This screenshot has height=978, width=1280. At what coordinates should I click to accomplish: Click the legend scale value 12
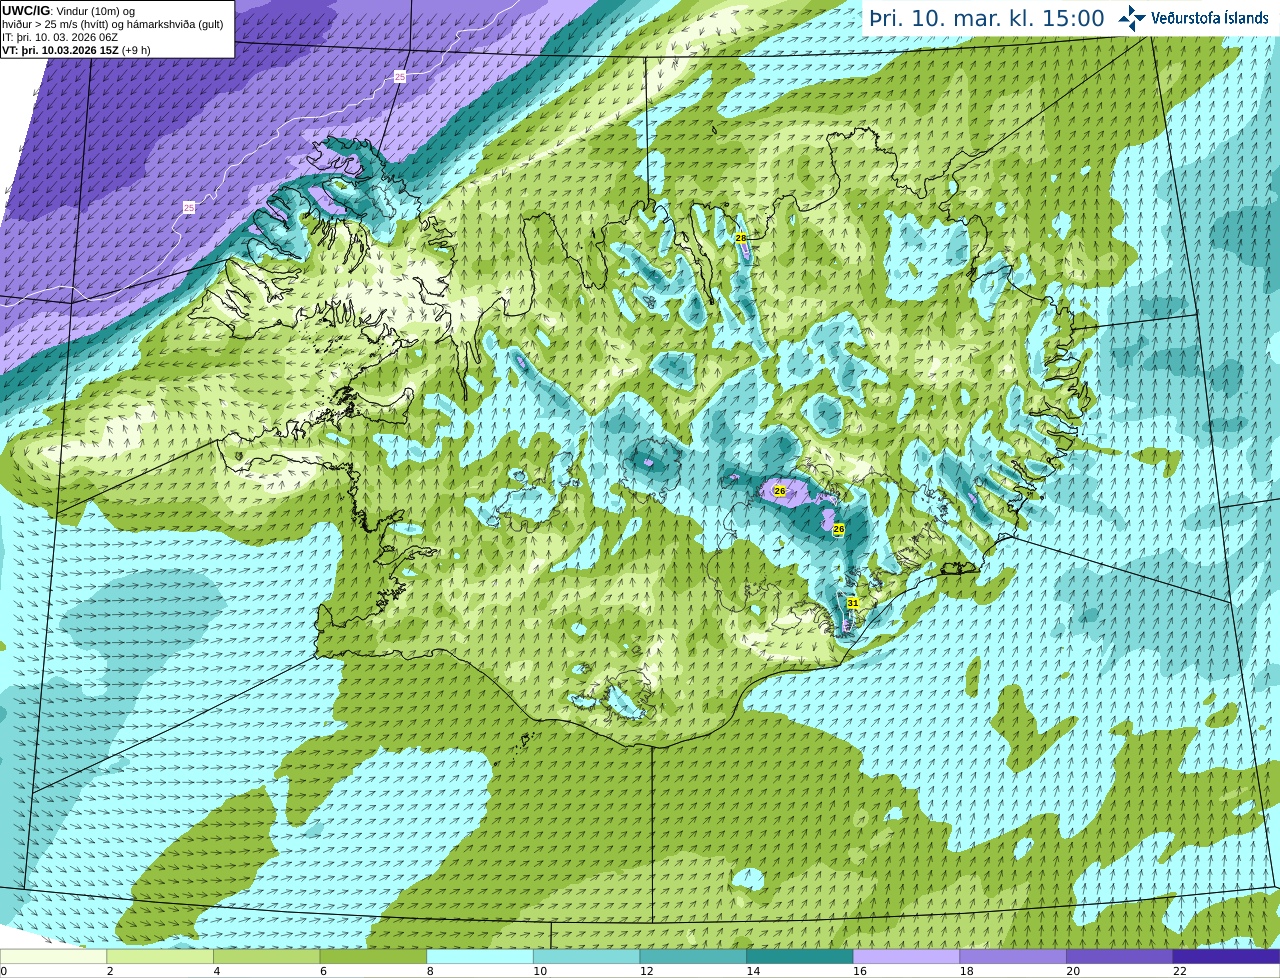pyautogui.click(x=647, y=971)
